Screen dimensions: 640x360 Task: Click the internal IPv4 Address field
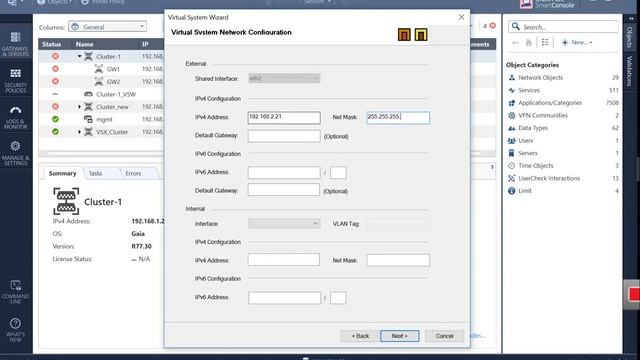pos(284,260)
